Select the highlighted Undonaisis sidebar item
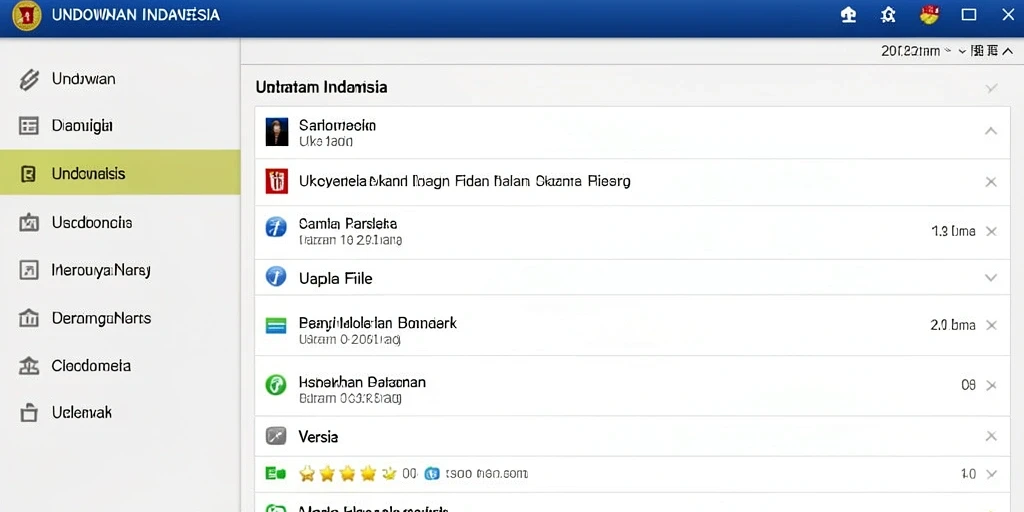The image size is (1024, 512). [120, 172]
